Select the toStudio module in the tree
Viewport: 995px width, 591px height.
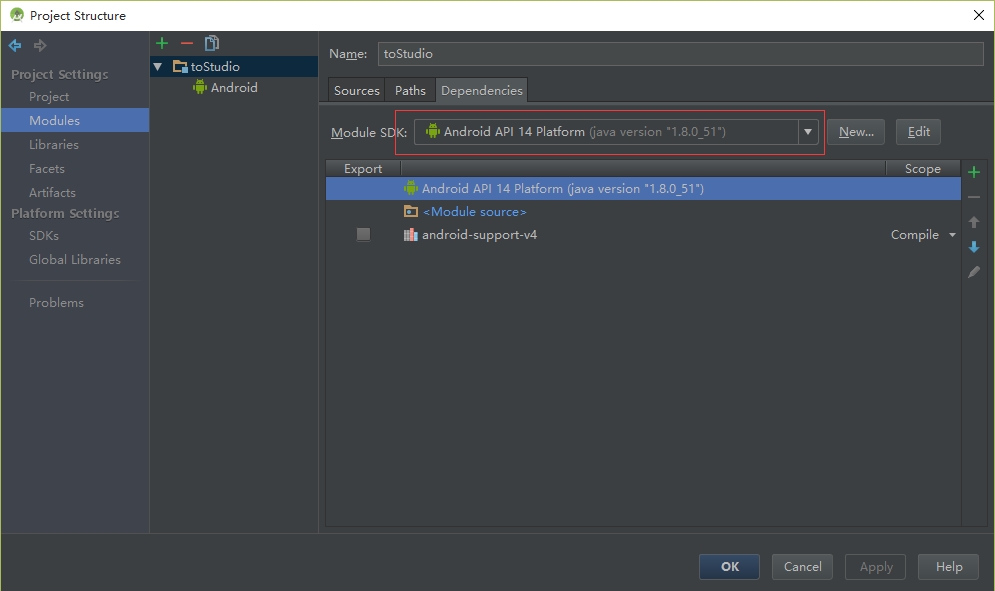pyautogui.click(x=234, y=66)
